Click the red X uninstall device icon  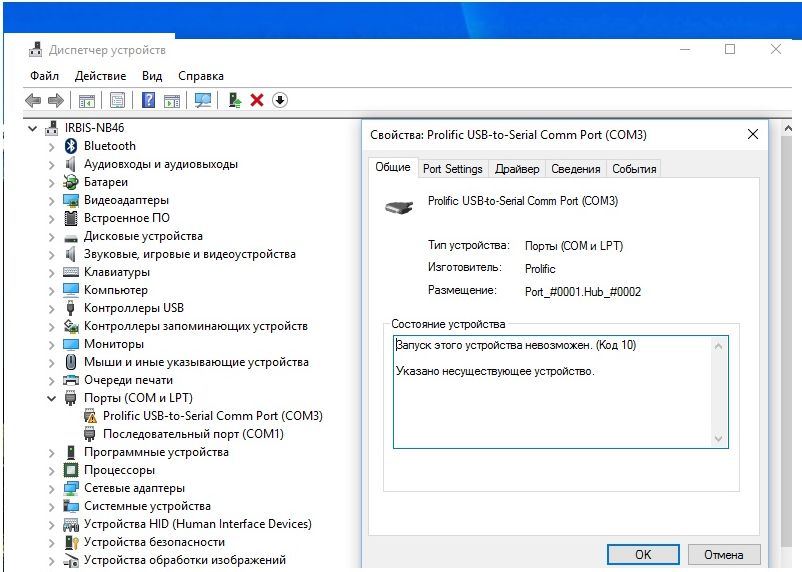point(257,100)
